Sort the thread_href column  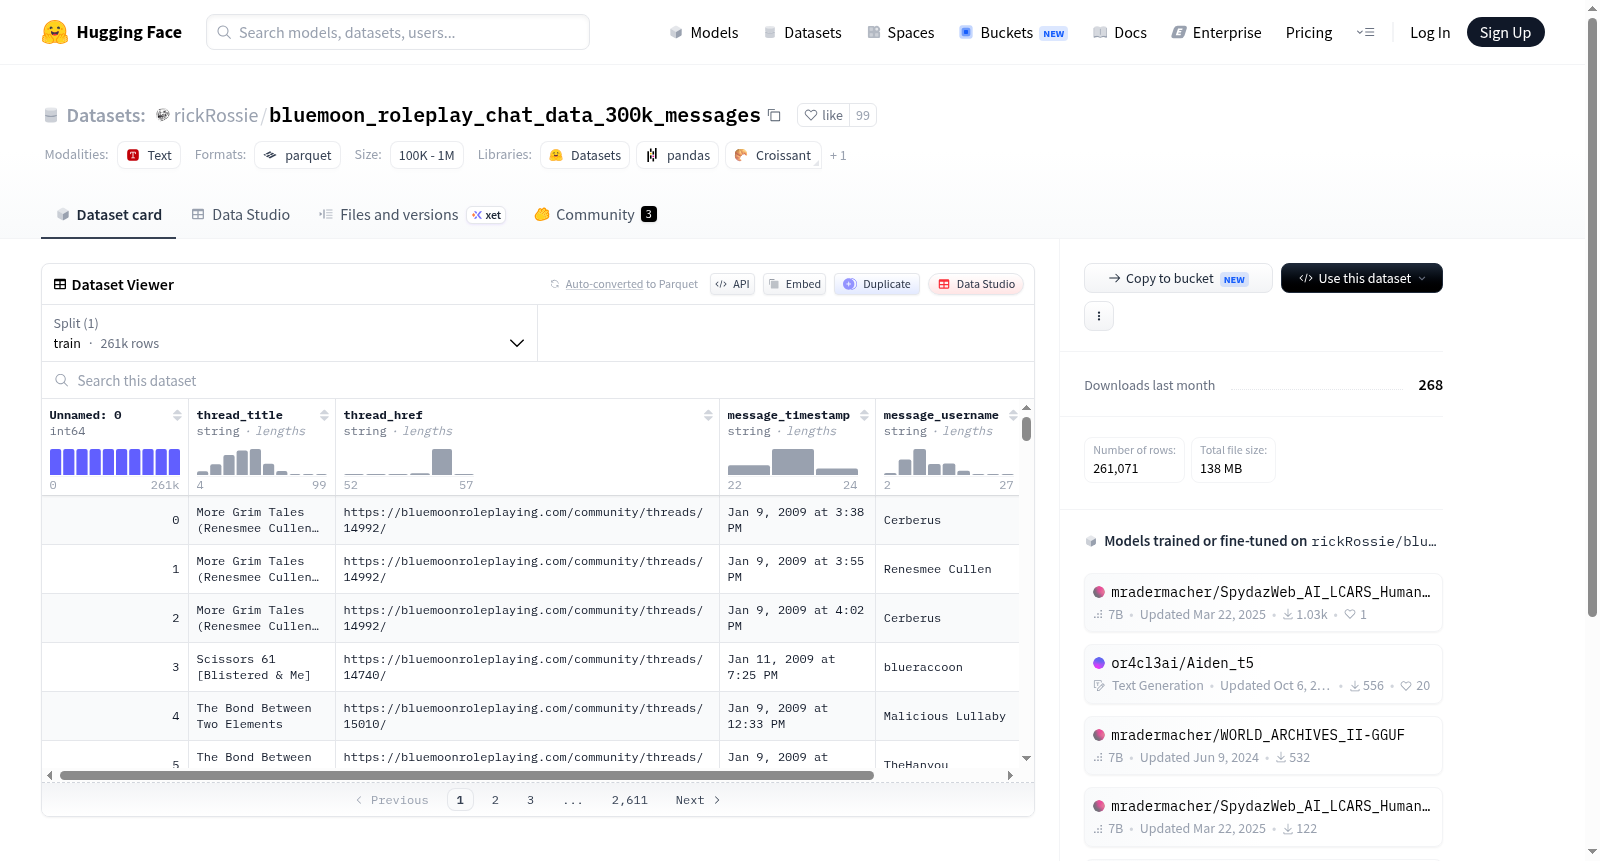click(708, 415)
